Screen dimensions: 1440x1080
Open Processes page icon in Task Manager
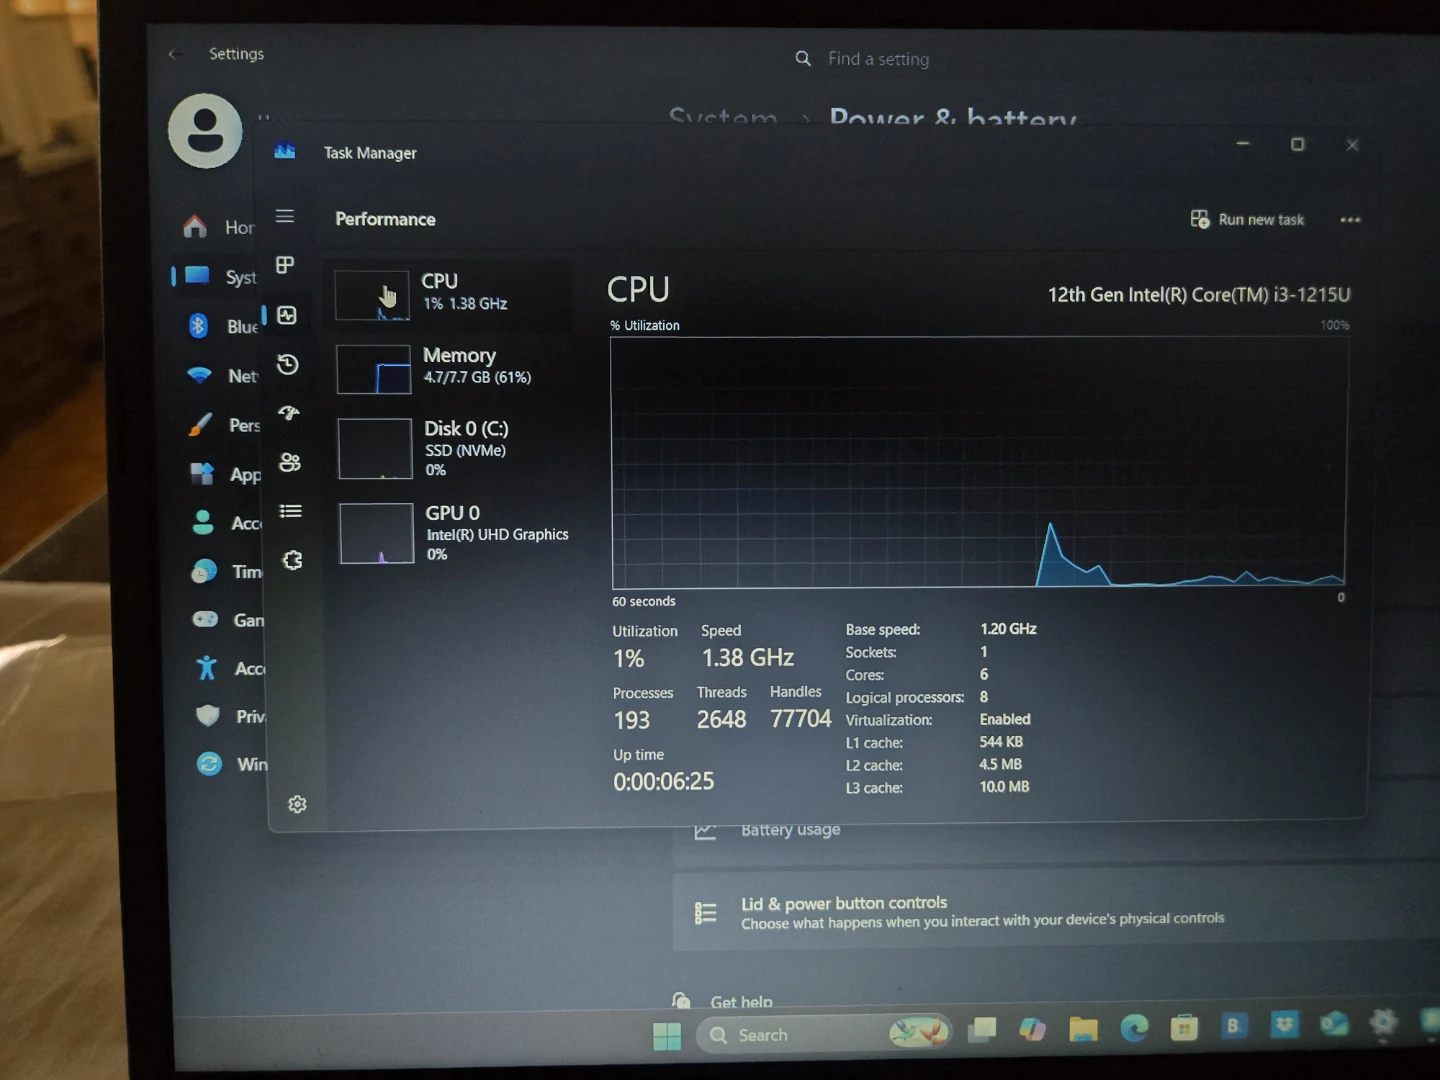click(285, 265)
